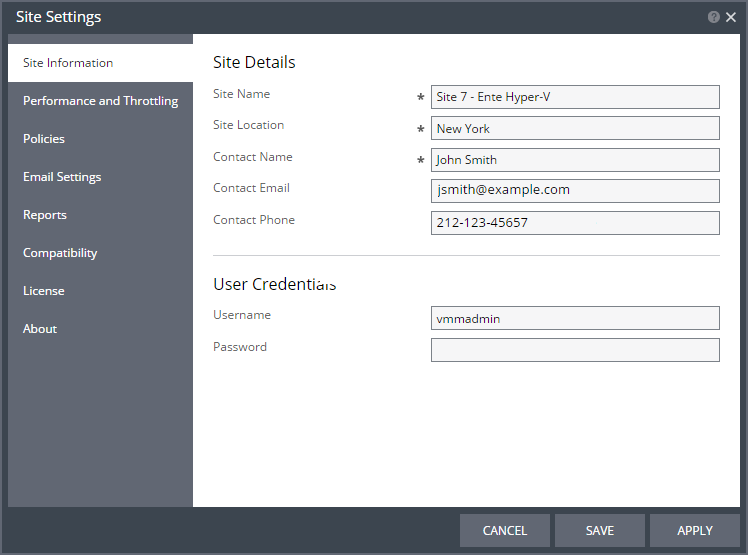Click the Site Location label
The height and width of the screenshot is (555, 748).
249,125
